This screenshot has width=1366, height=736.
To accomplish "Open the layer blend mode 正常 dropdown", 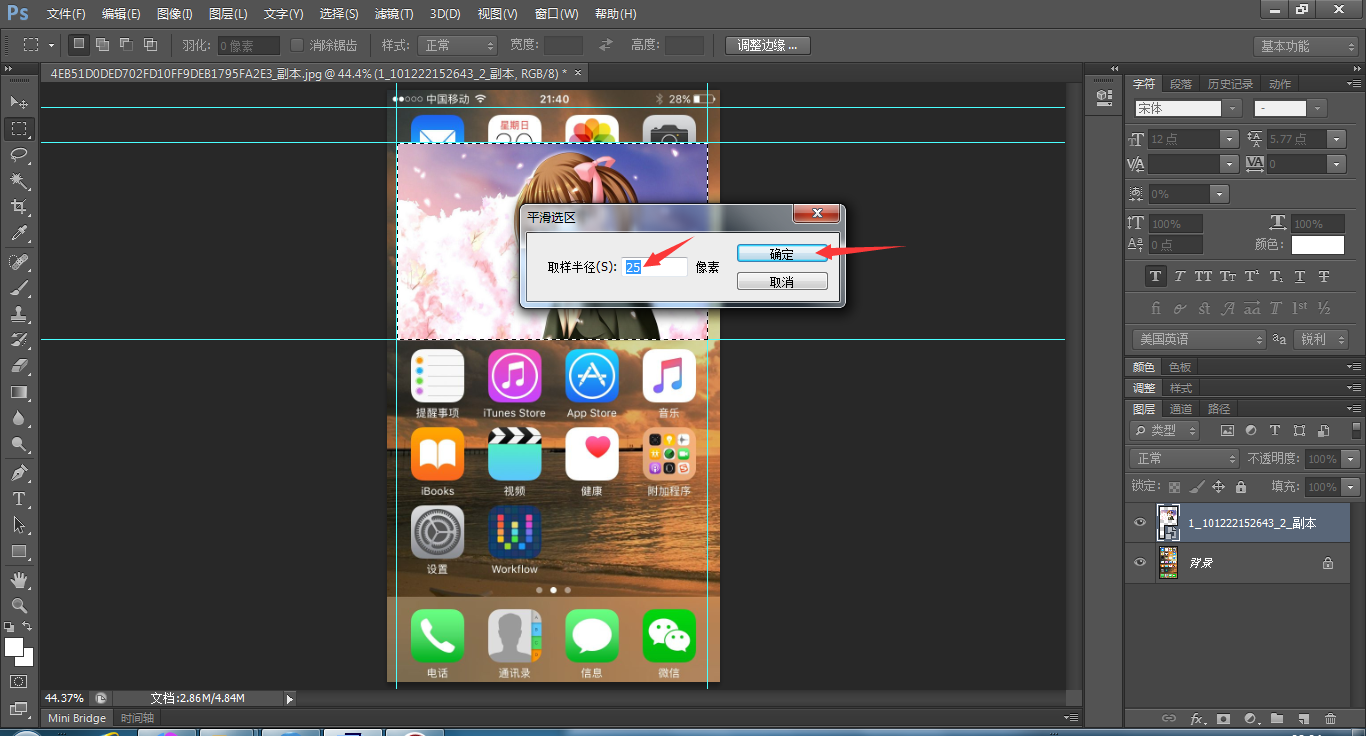I will pos(1184,458).
